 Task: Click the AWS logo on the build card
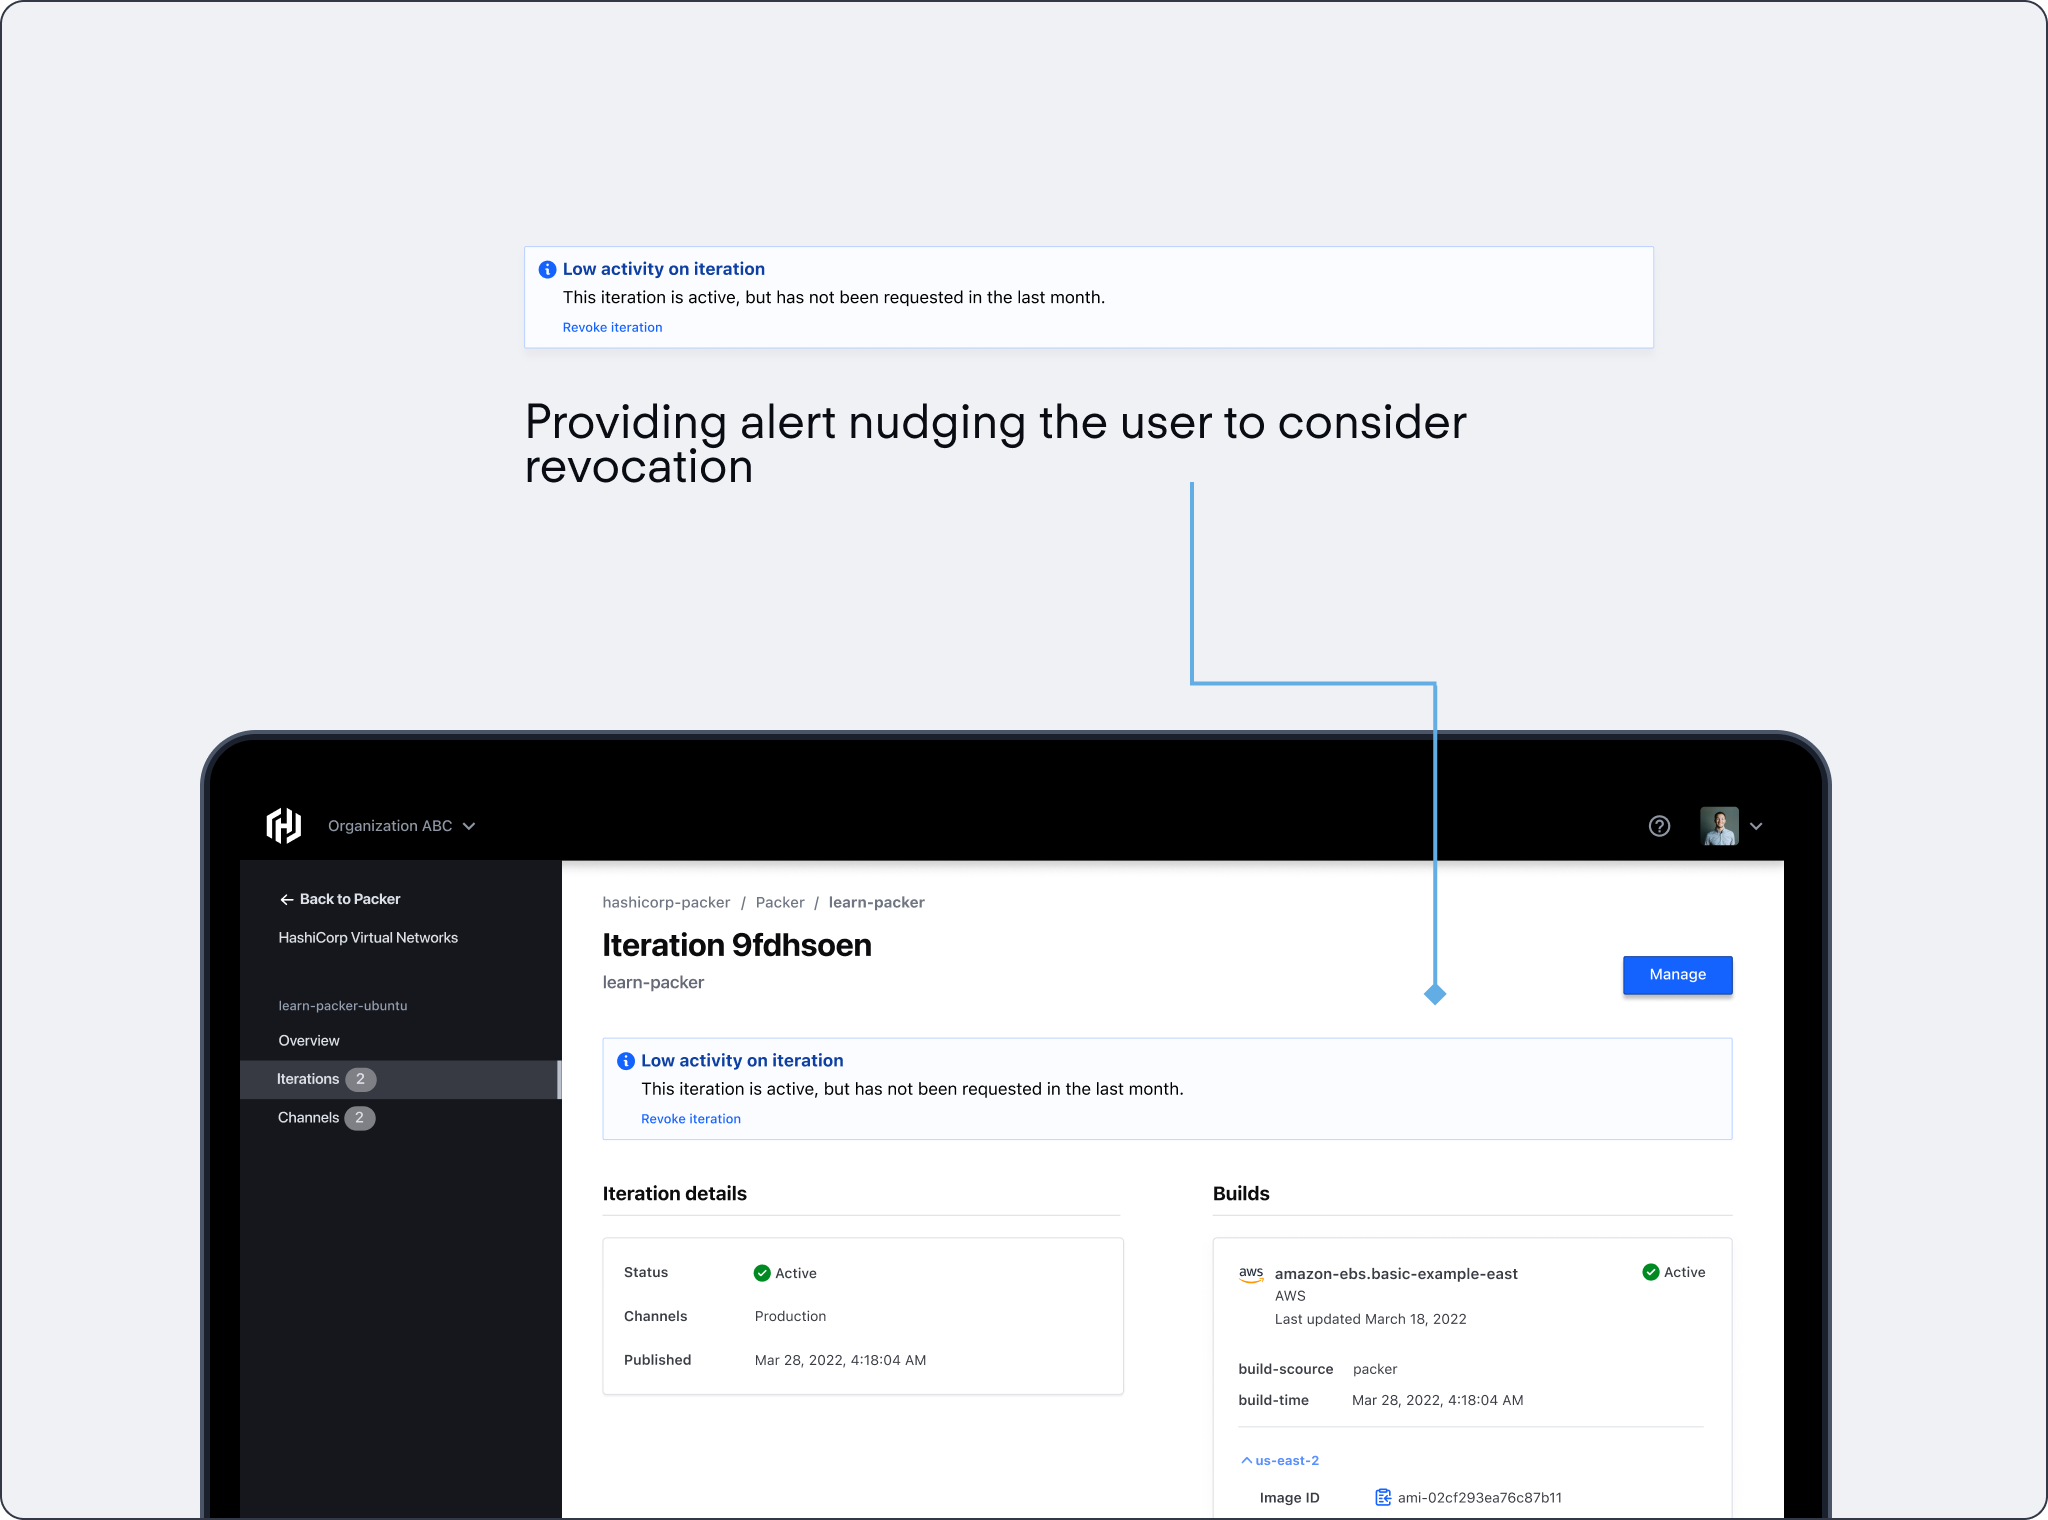click(1251, 1274)
